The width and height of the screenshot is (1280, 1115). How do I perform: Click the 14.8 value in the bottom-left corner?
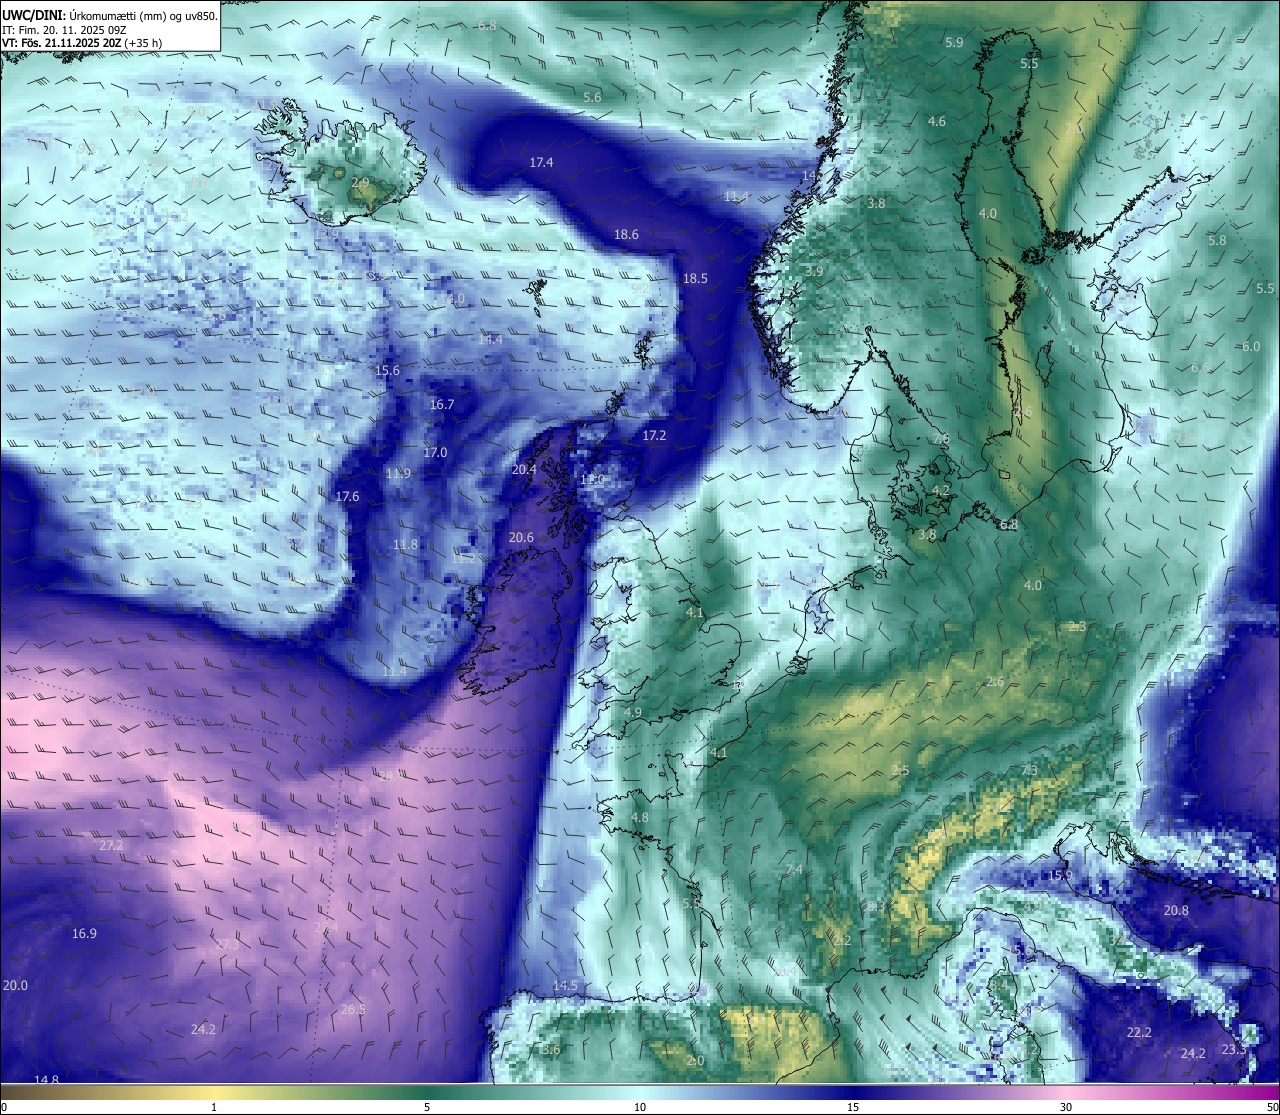coord(46,1079)
